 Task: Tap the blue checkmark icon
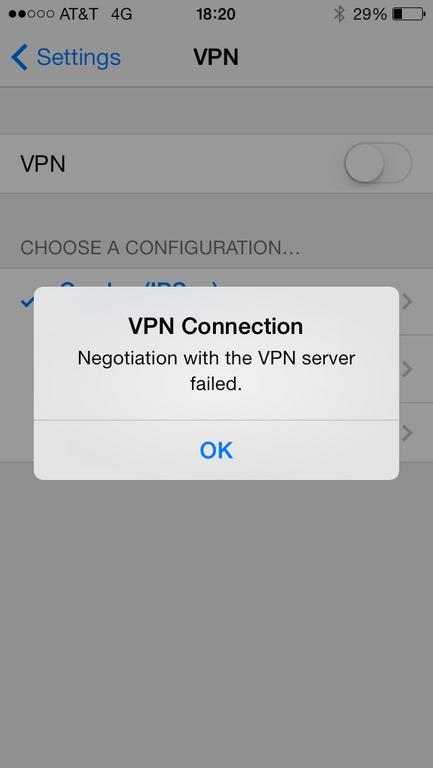coord(26,302)
